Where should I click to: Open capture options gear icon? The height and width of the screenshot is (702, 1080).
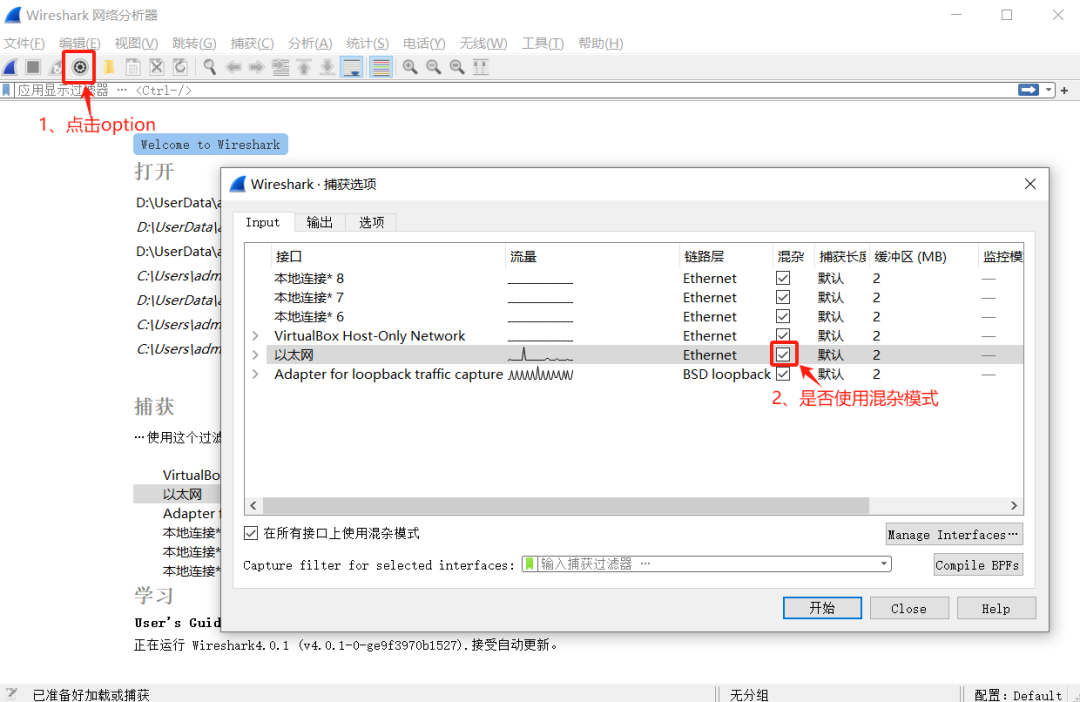point(80,67)
